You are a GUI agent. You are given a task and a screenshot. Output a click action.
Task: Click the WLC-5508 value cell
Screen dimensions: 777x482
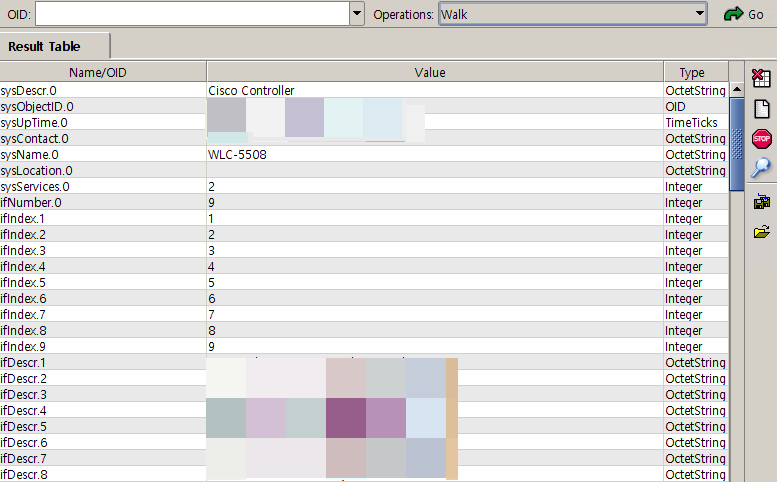(435, 155)
